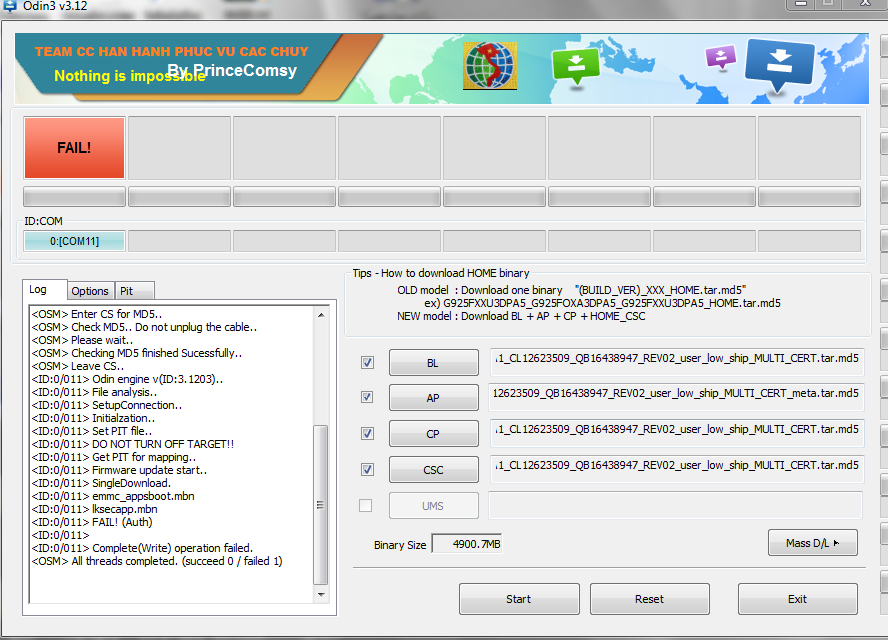Click the Binary Size value field

[x=467, y=544]
